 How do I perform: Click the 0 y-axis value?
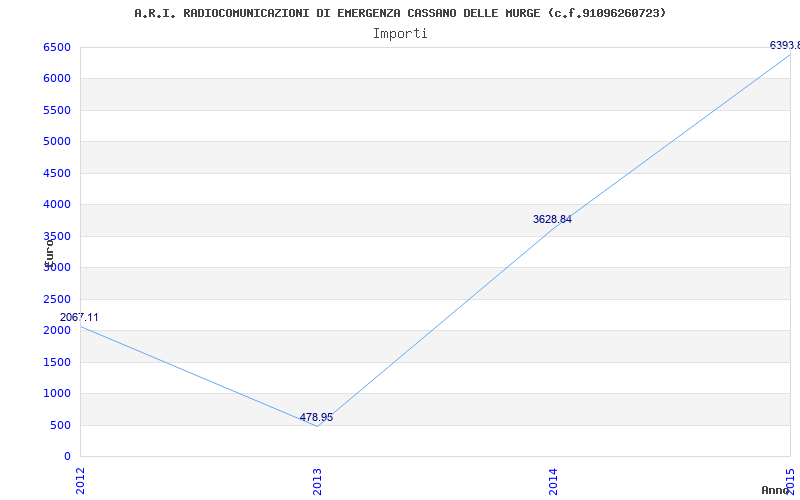click(x=67, y=456)
